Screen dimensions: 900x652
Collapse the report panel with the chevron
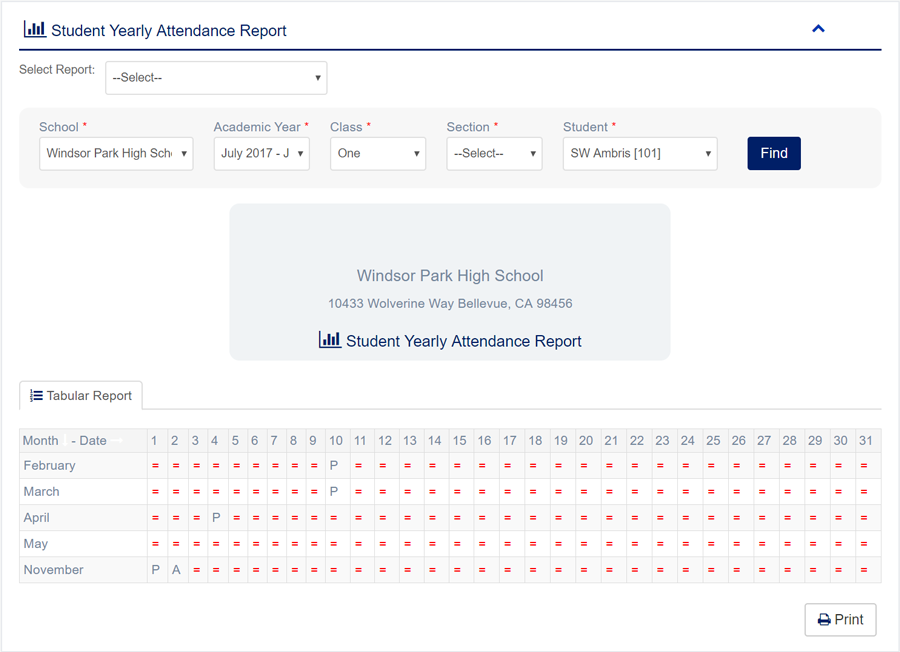click(818, 29)
